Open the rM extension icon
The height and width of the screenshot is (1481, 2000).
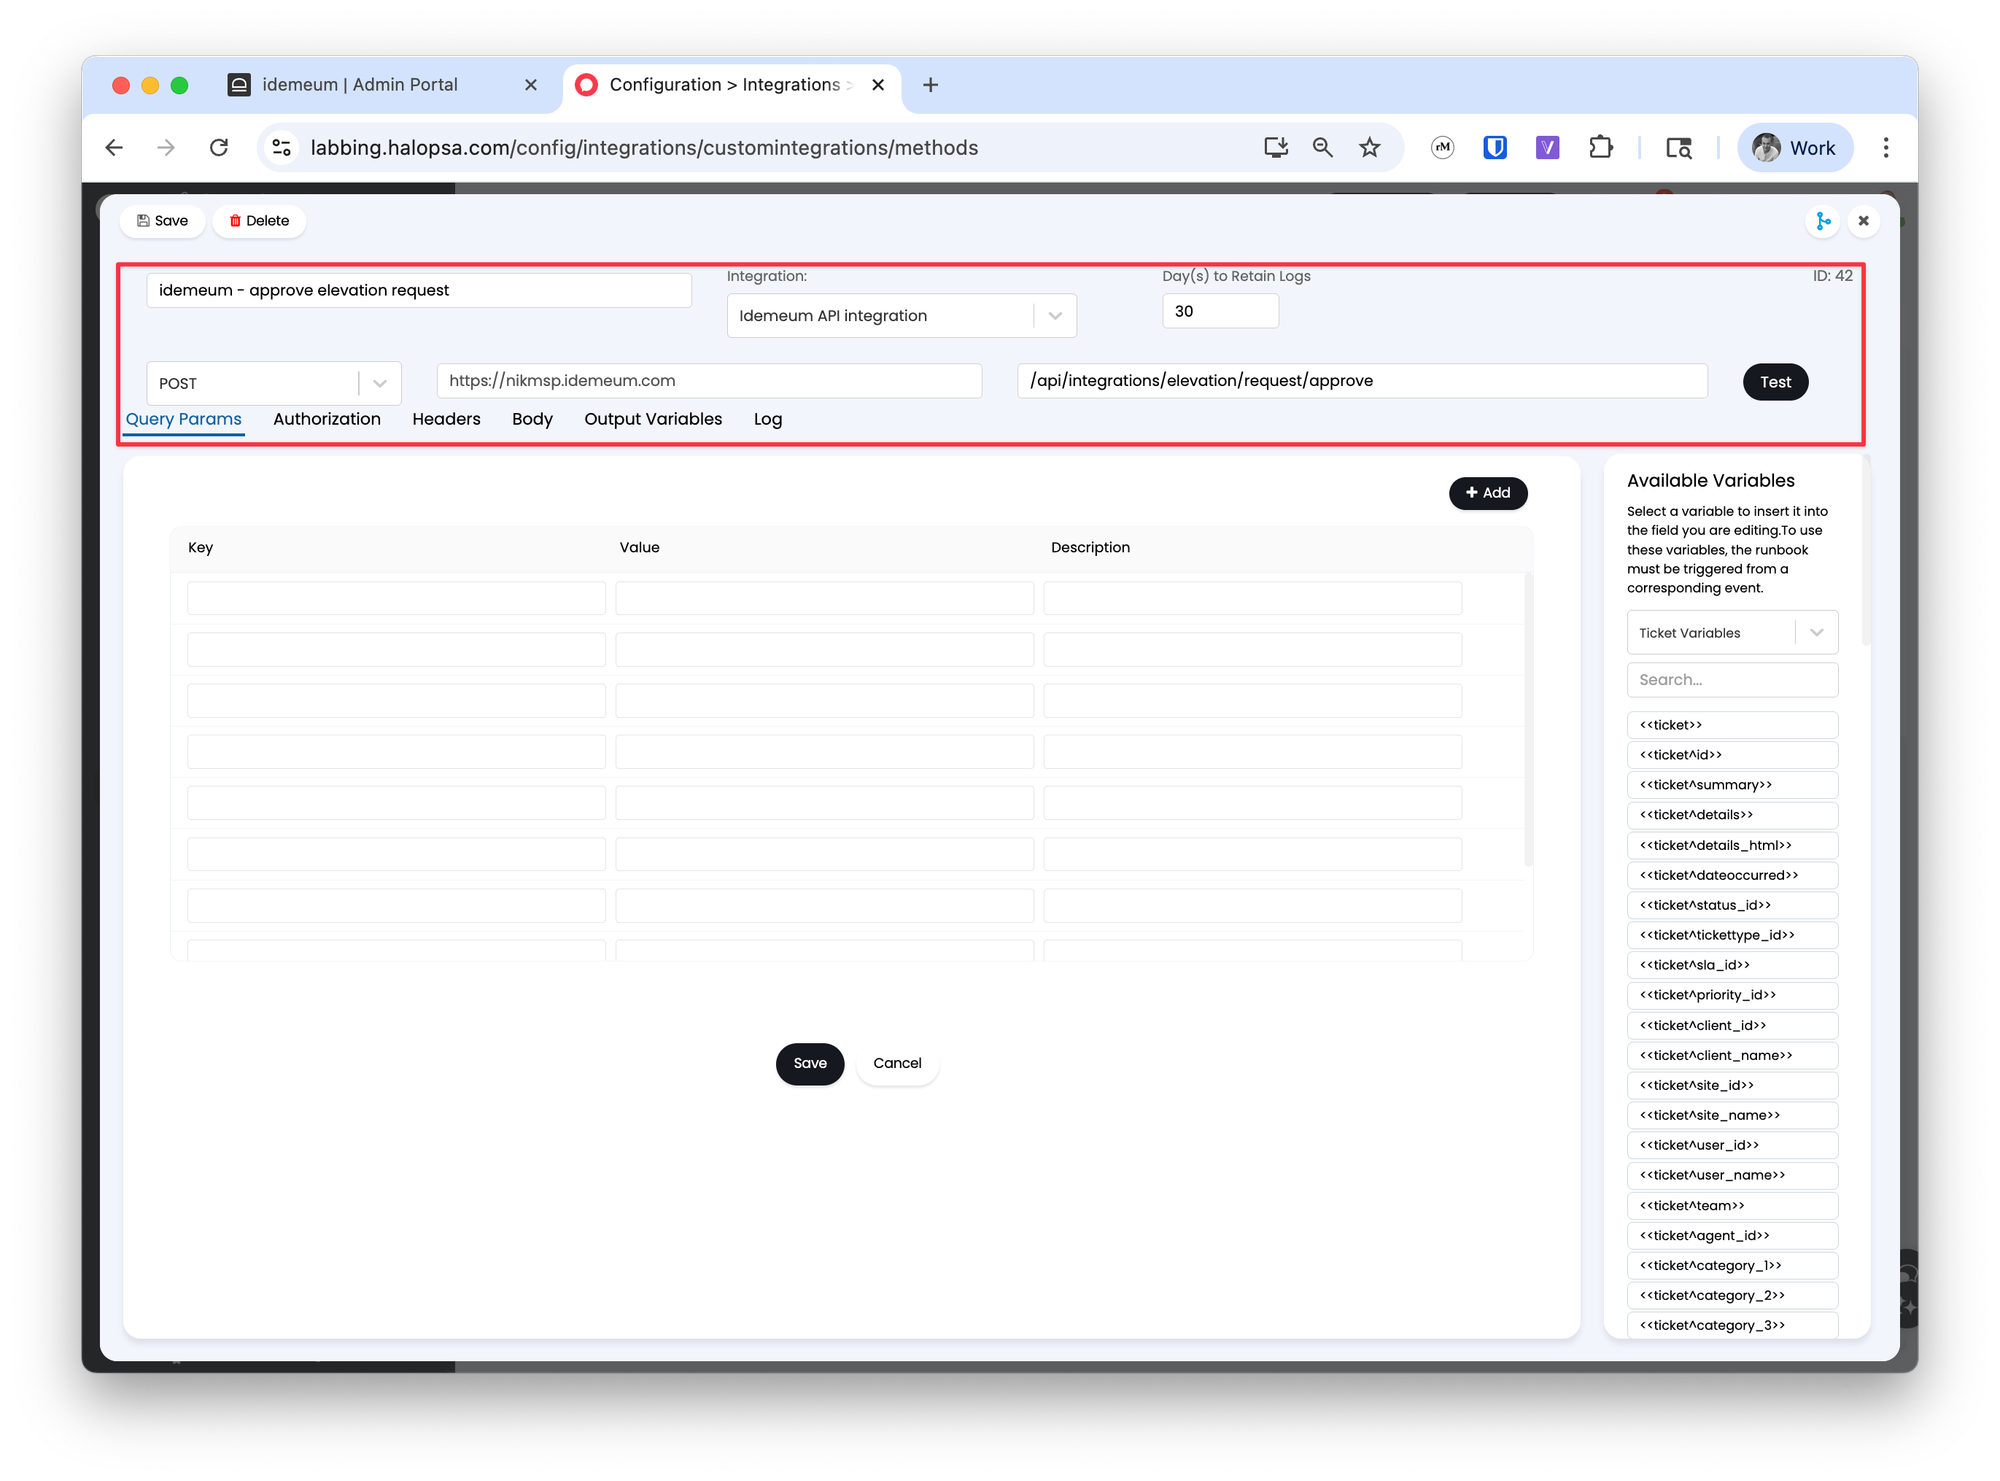[1442, 148]
